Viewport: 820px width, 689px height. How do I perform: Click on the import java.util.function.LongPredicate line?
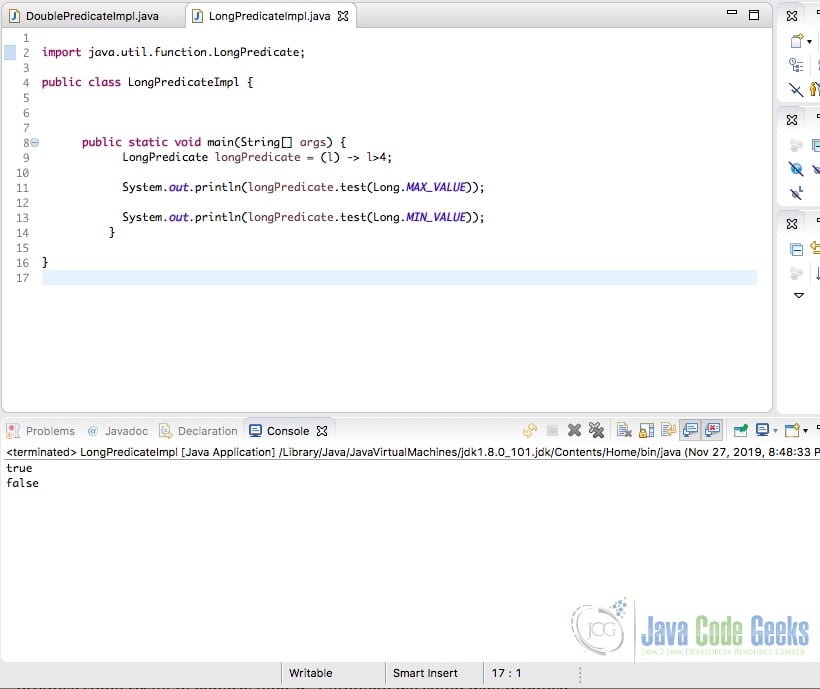point(173,52)
